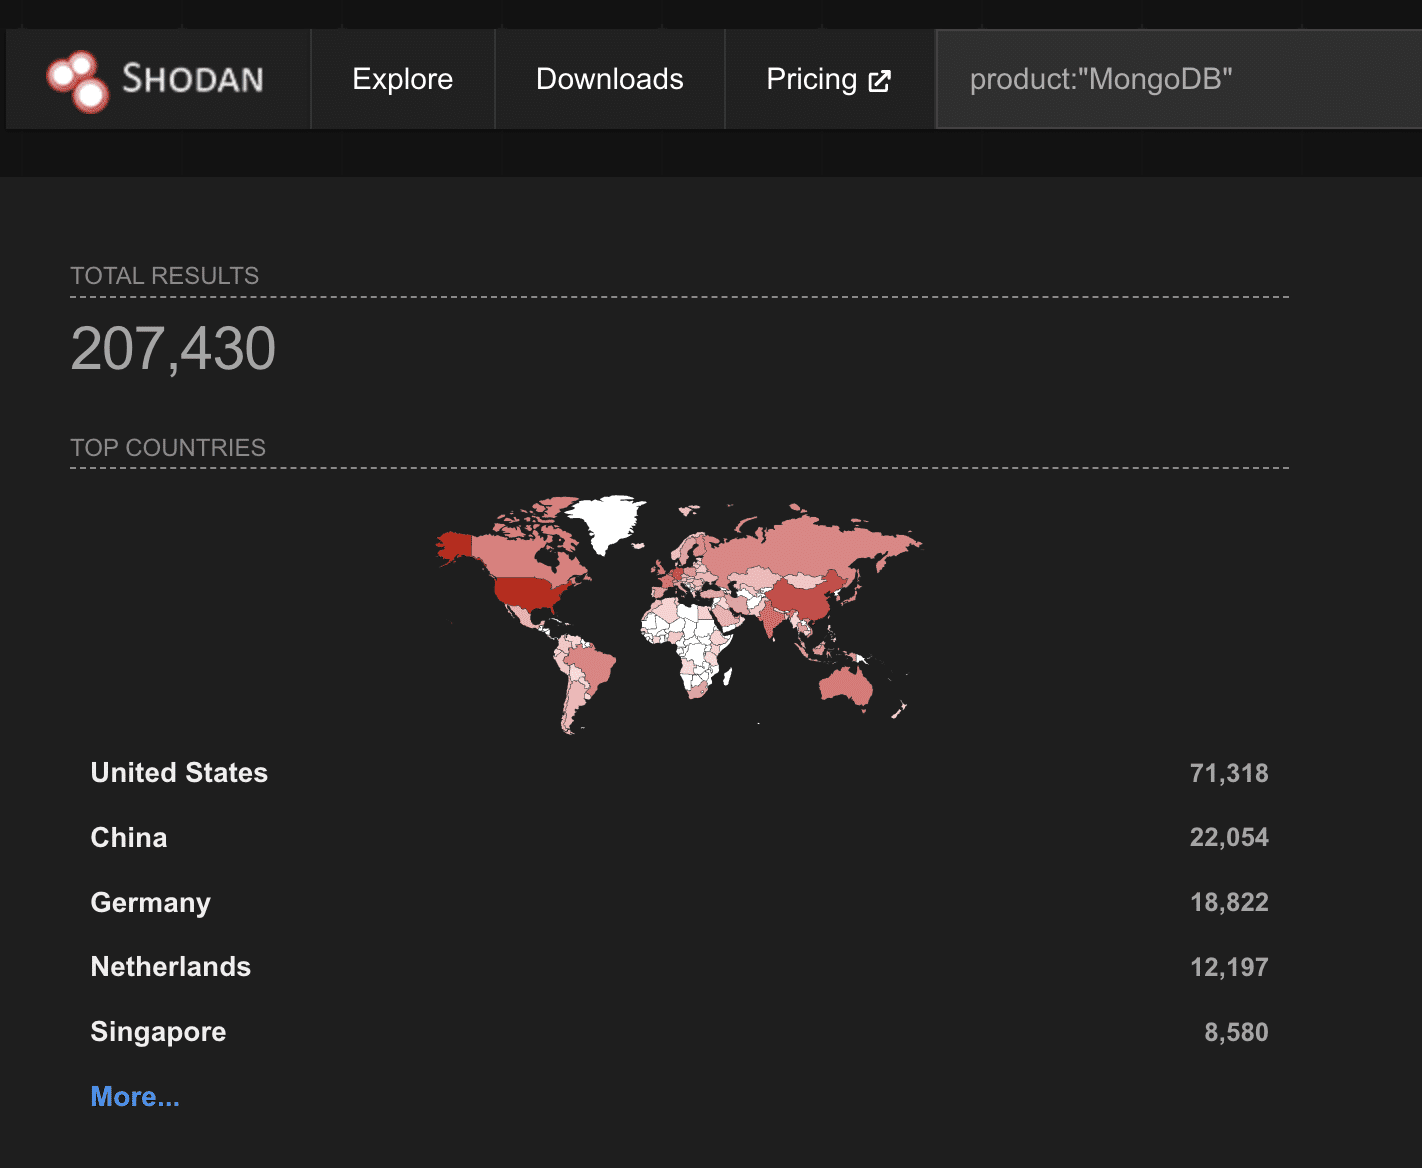Select United States in the country list
The width and height of the screenshot is (1422, 1168).
click(179, 773)
